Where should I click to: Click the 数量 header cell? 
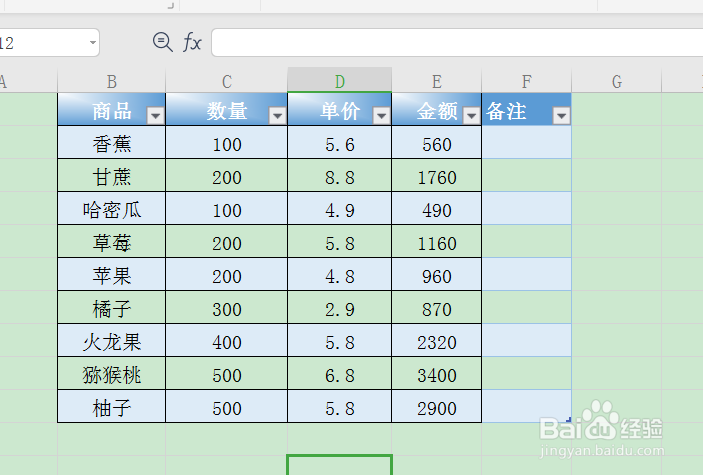pyautogui.click(x=226, y=109)
